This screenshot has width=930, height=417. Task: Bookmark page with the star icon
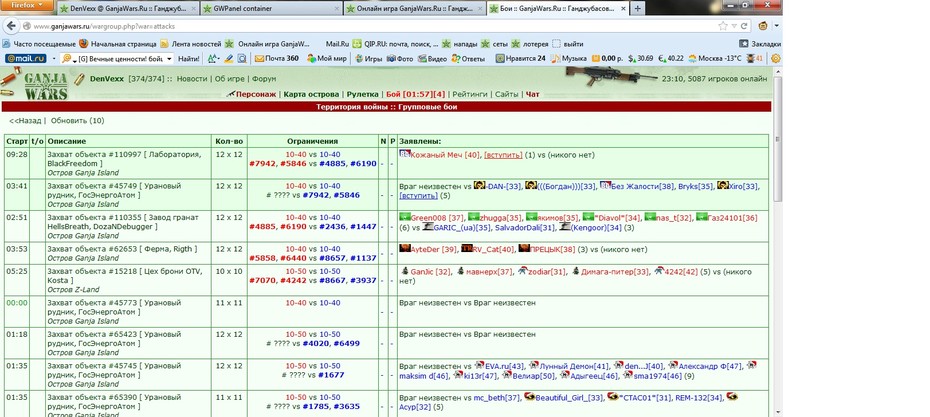[723, 26]
